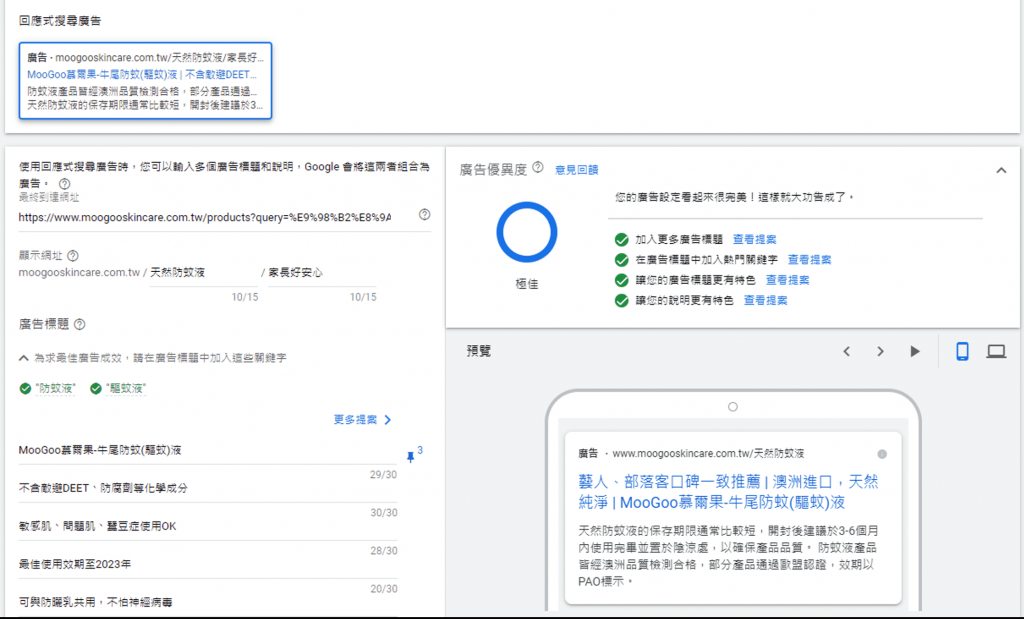The height and width of the screenshot is (619, 1024).
Task: Edit headline 敏感肌、問題肌、蠶豆症使用OK
Action: click(x=208, y=526)
